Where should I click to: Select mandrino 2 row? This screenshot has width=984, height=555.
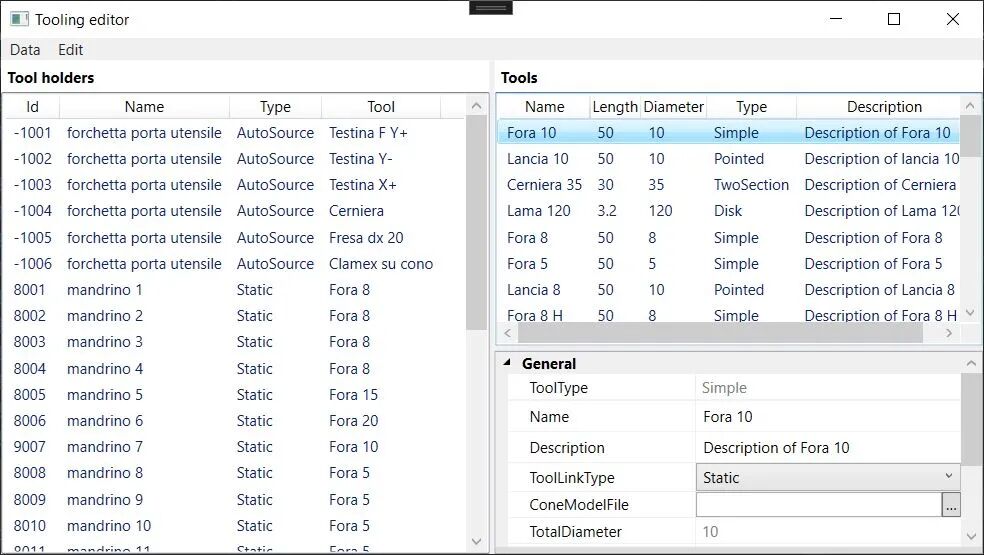click(235, 316)
